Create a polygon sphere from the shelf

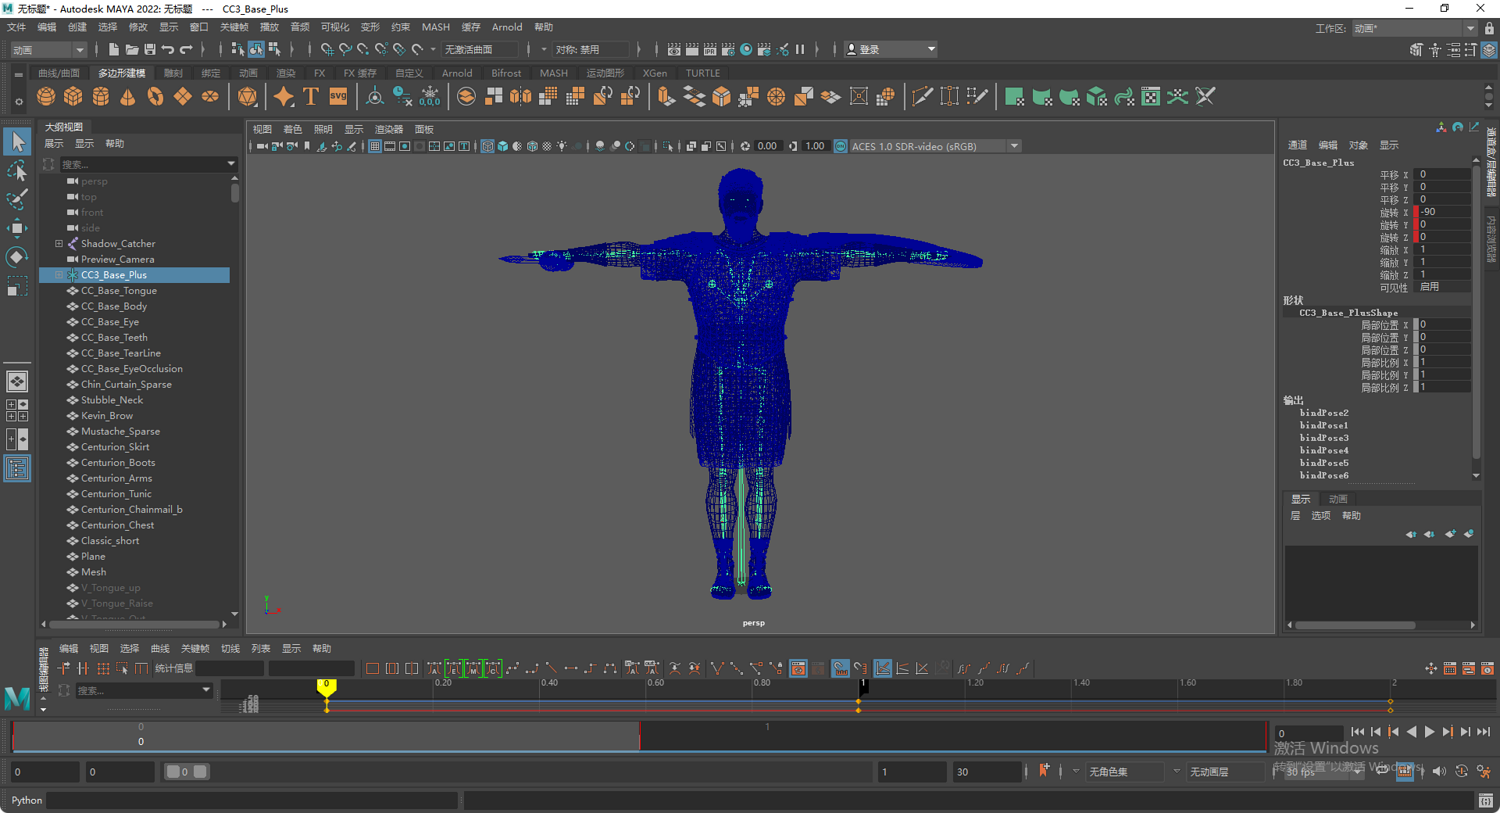click(46, 97)
